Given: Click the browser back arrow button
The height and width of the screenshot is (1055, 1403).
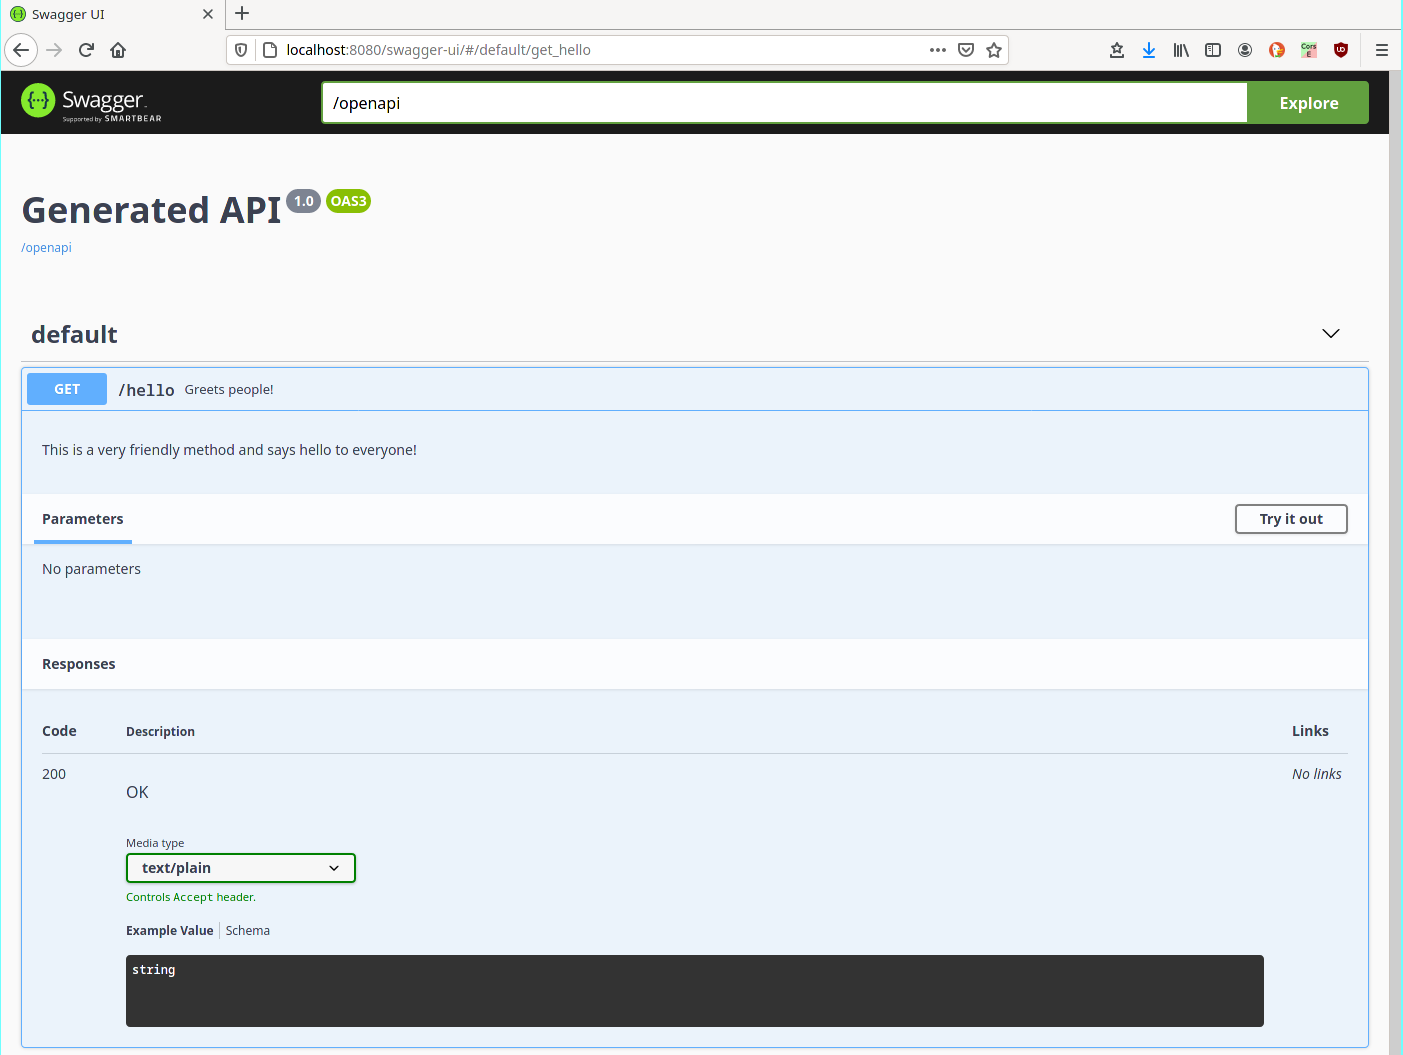Looking at the screenshot, I should coord(21,50).
